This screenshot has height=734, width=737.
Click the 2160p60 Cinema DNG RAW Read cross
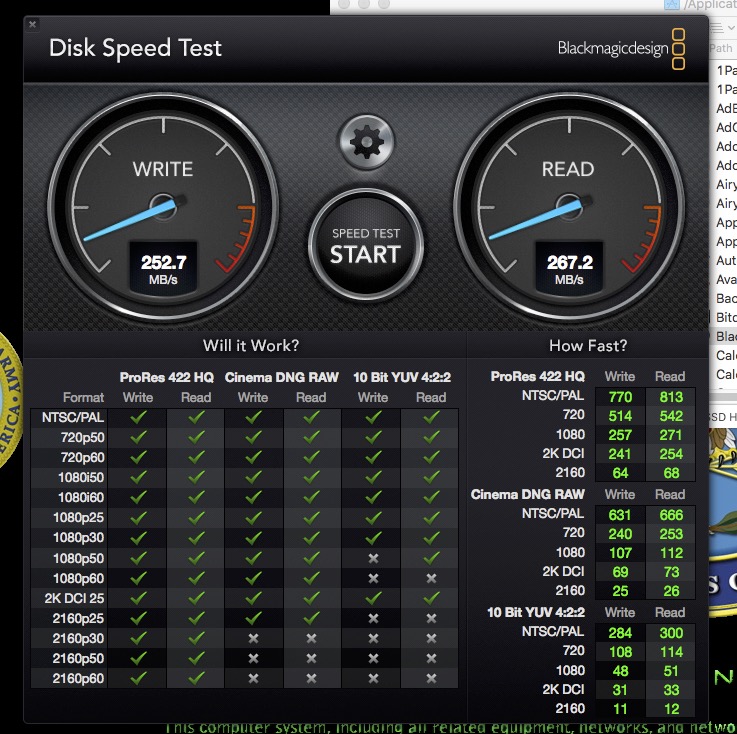click(x=311, y=678)
